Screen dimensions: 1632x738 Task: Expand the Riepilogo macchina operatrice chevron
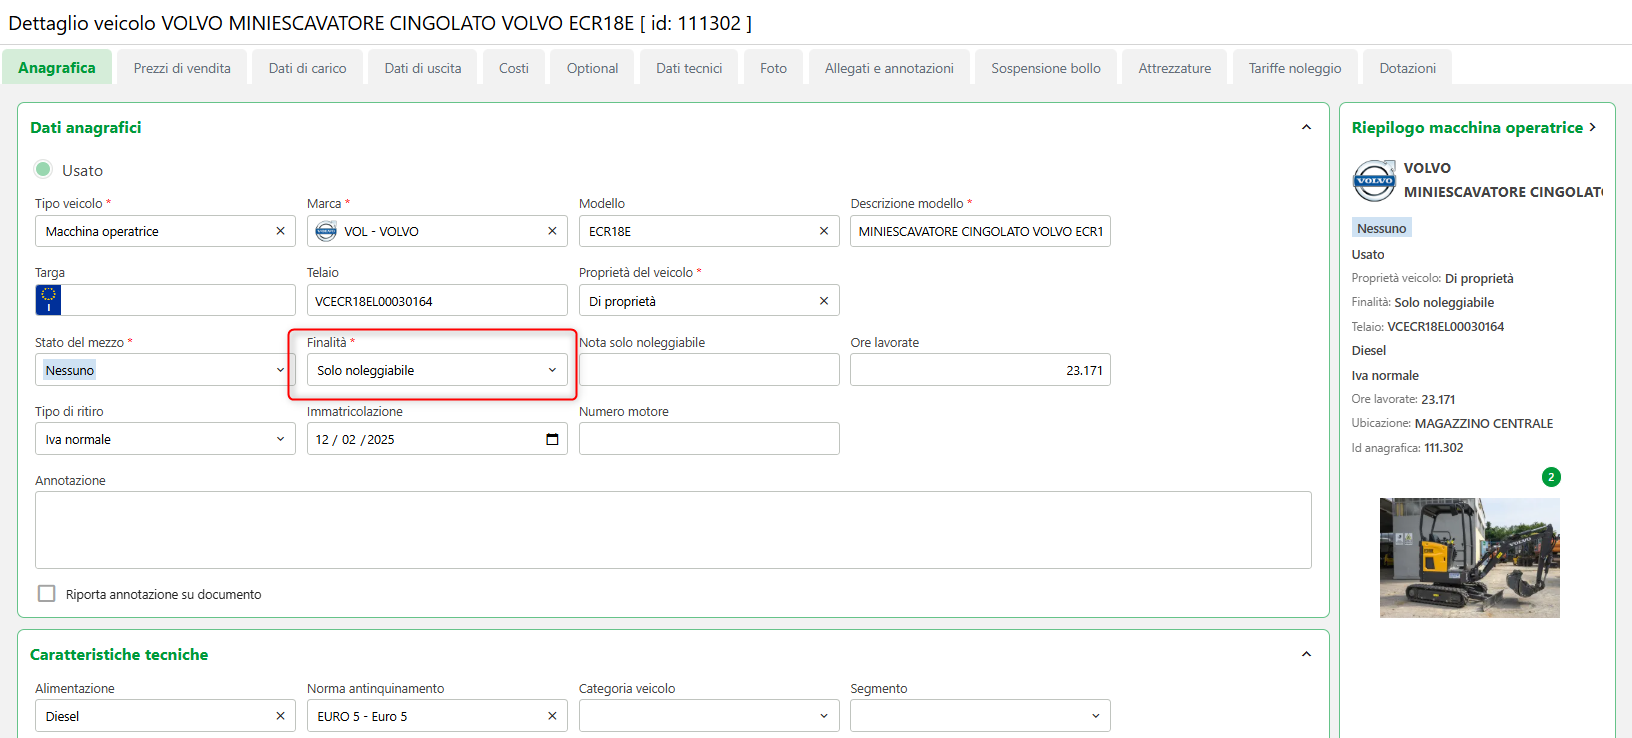(1592, 127)
